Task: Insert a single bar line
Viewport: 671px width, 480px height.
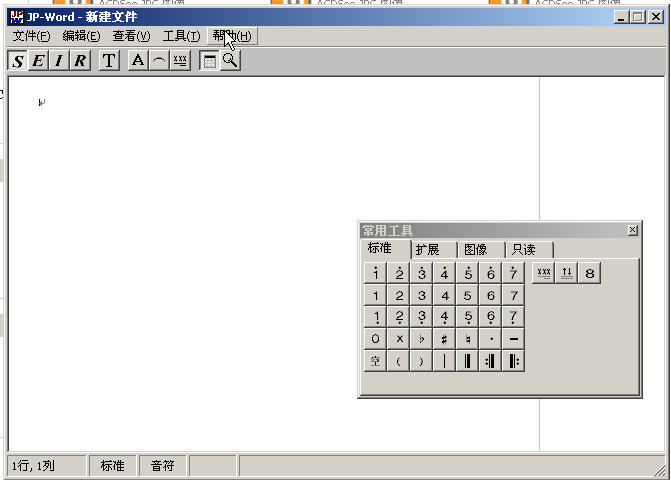Action: pyautogui.click(x=445, y=361)
